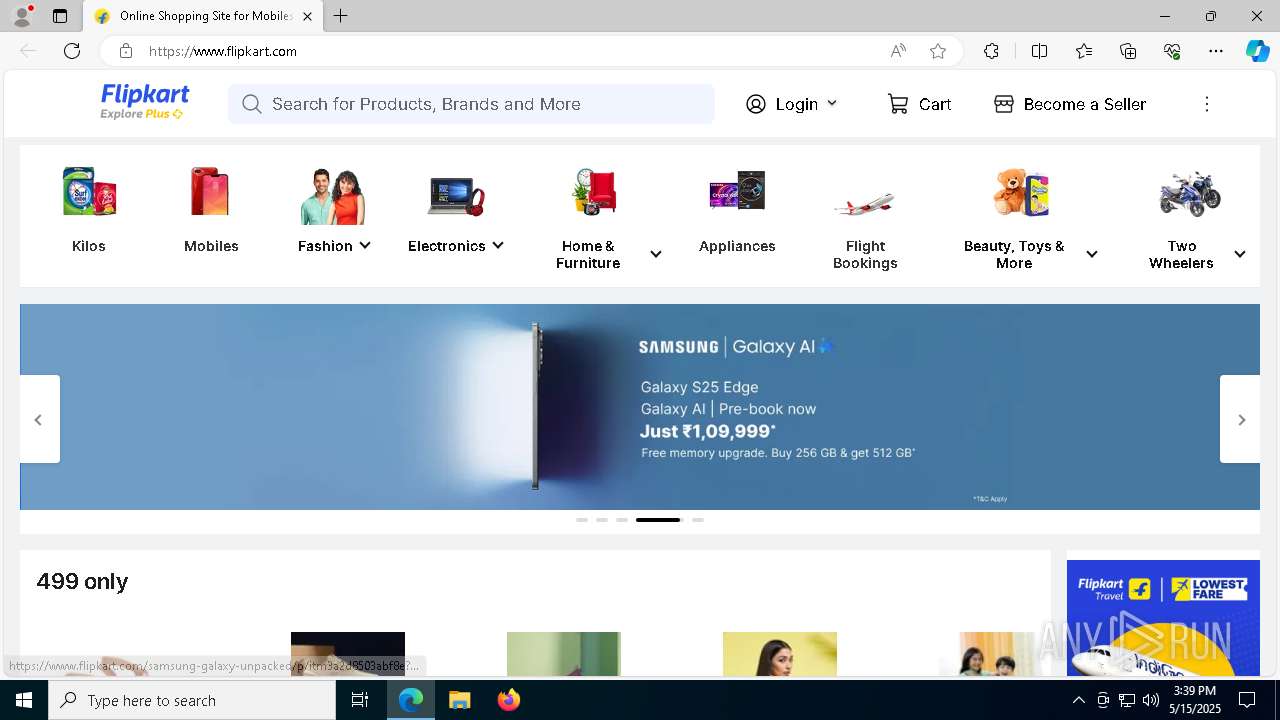Jump to second carousel indicator dot
The width and height of the screenshot is (1280, 720).
[602, 520]
